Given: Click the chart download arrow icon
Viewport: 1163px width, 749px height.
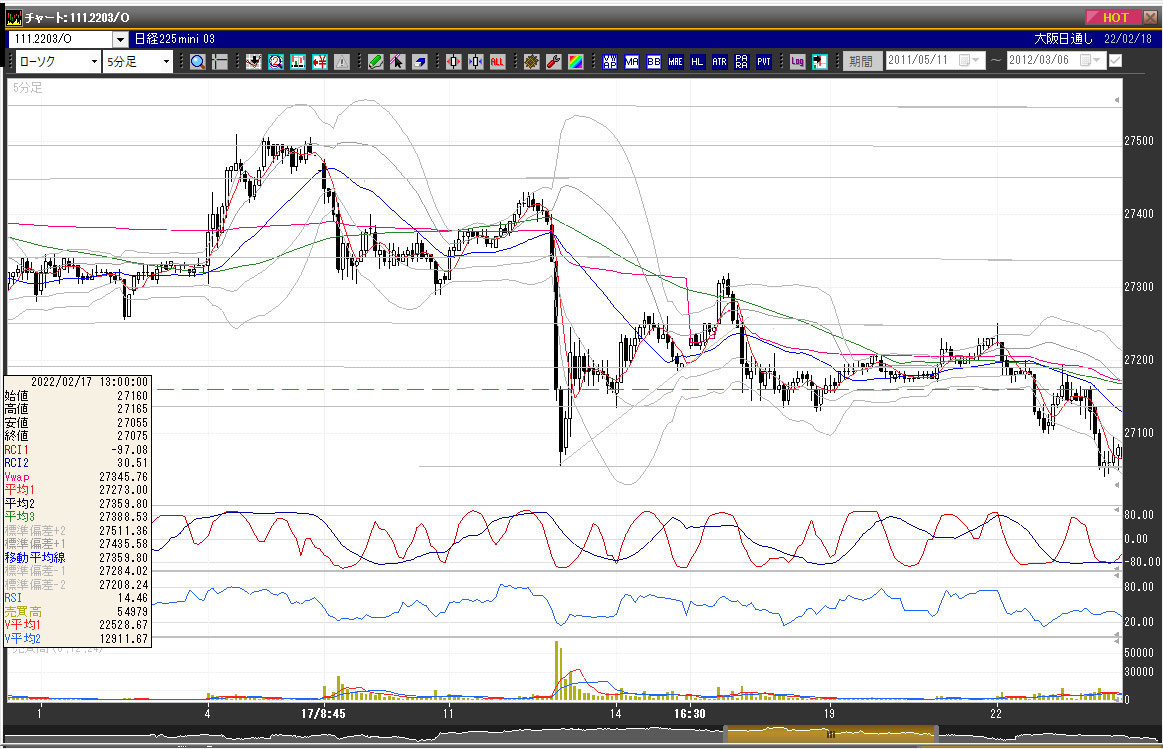Looking at the screenshot, I should [254, 62].
